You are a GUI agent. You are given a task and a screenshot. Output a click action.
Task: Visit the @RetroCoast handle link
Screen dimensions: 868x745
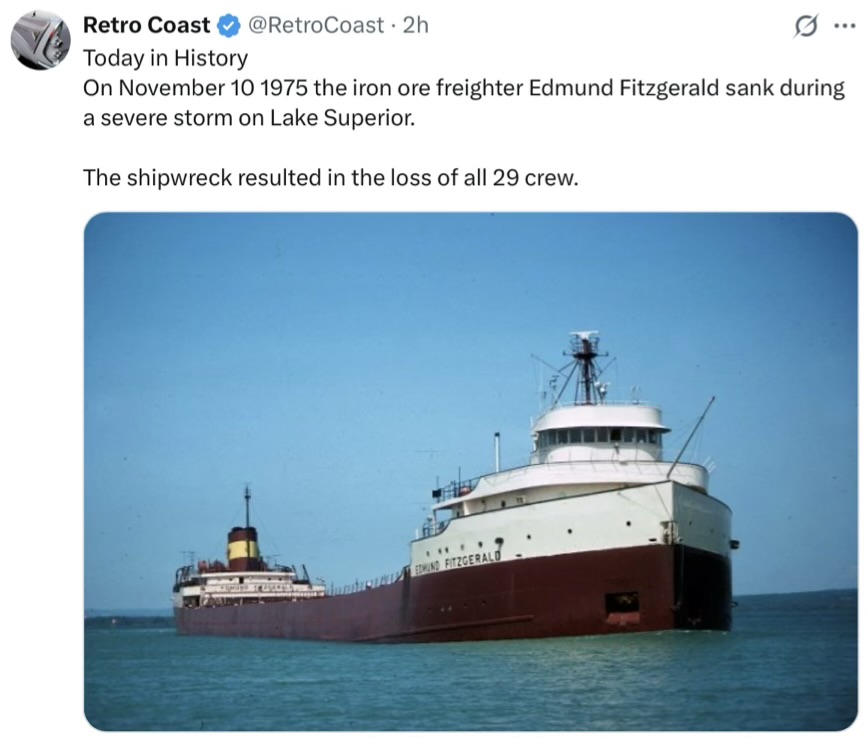click(x=314, y=25)
